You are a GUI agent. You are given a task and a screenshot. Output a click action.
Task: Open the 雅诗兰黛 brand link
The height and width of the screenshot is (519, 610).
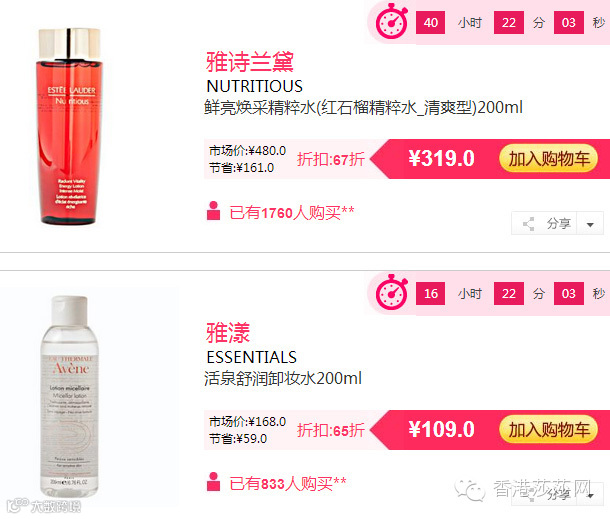tap(250, 62)
